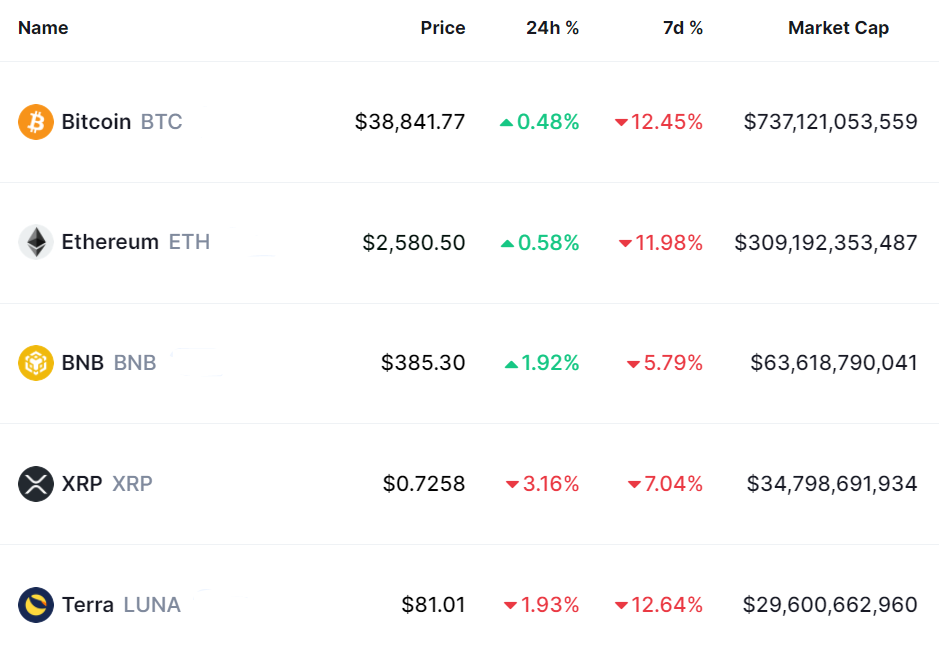
Task: Open the Ethereum coin page link
Action: (110, 242)
